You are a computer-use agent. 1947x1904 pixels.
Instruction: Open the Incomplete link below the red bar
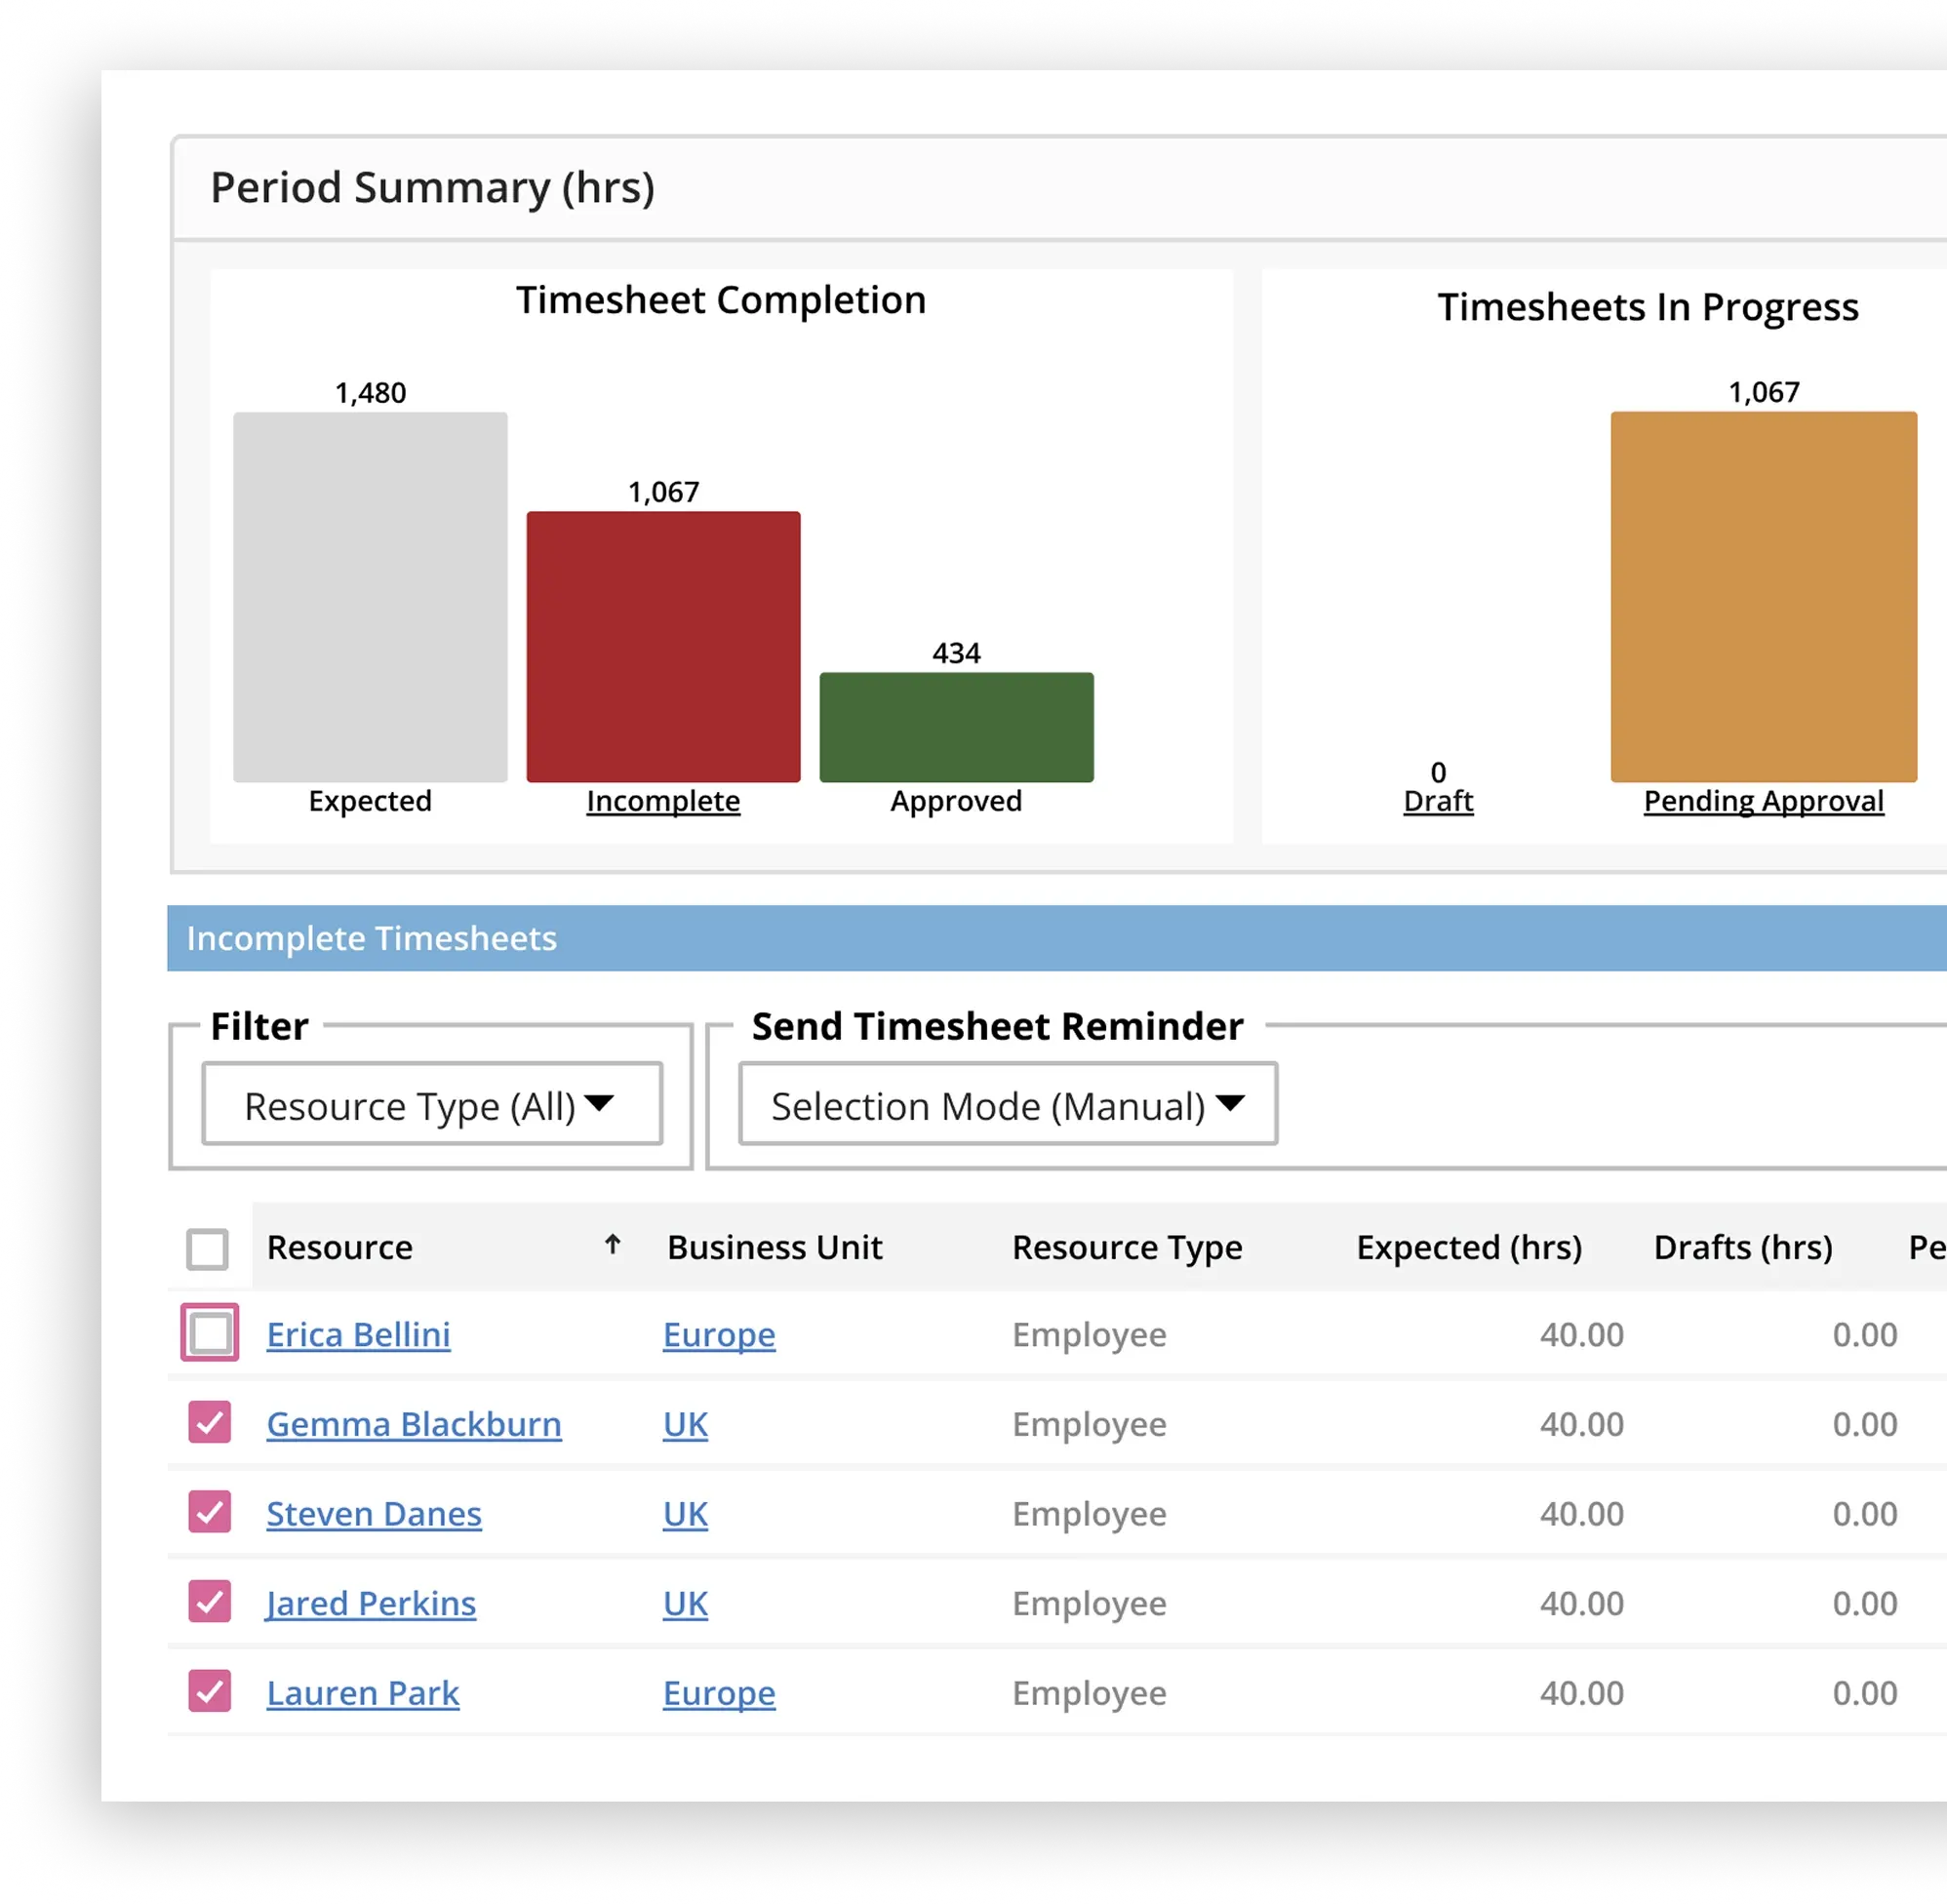(663, 800)
